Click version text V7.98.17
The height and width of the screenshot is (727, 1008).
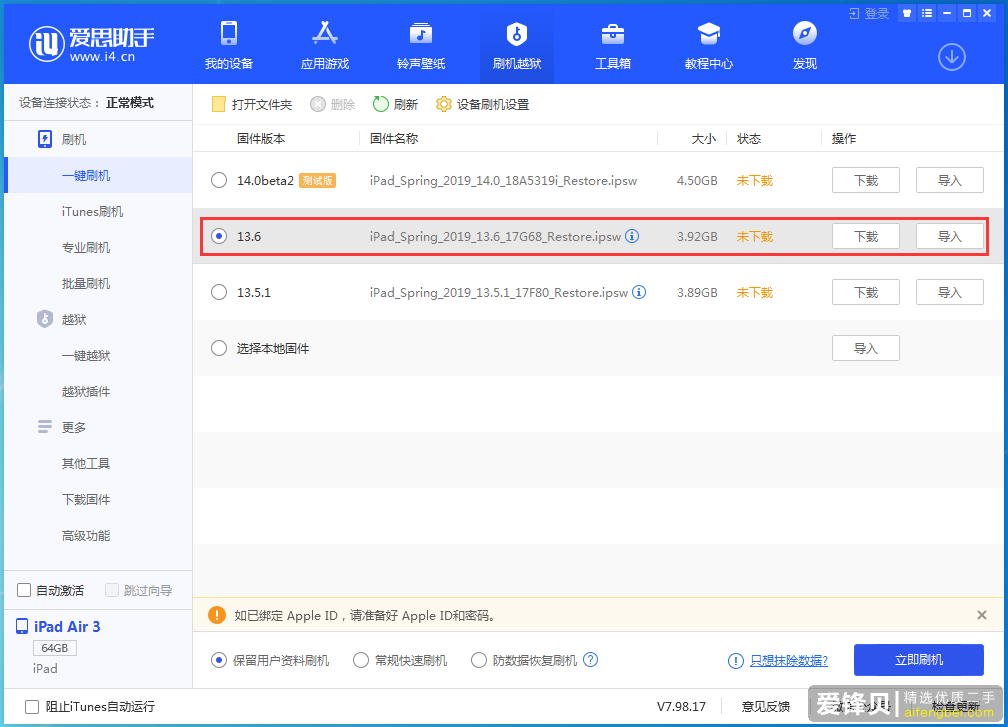pyautogui.click(x=681, y=706)
